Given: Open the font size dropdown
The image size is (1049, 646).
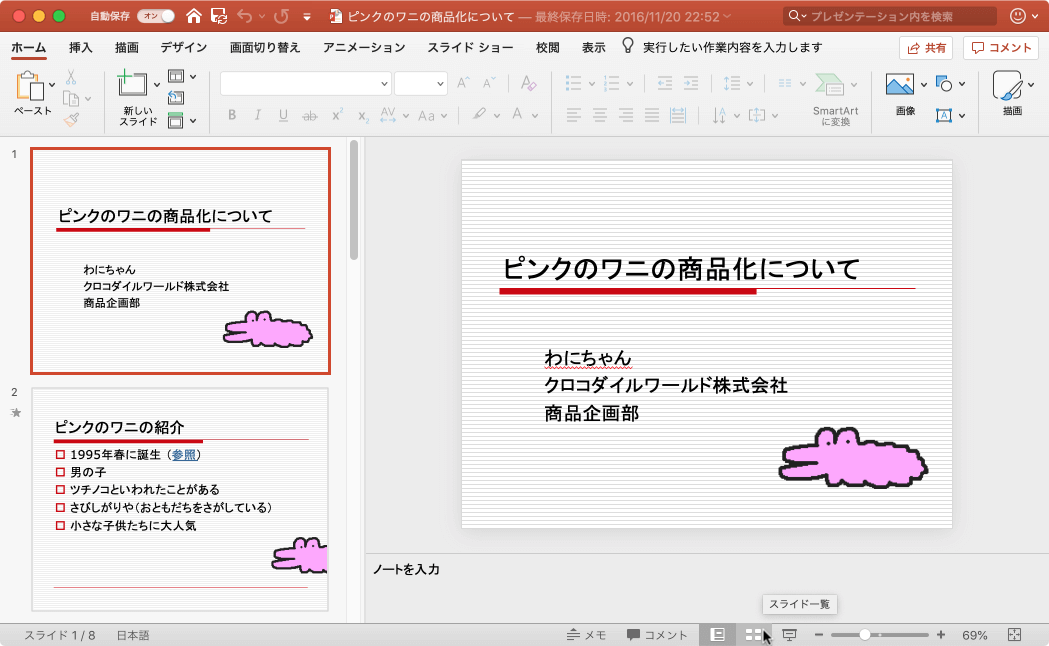Looking at the screenshot, I should point(440,84).
